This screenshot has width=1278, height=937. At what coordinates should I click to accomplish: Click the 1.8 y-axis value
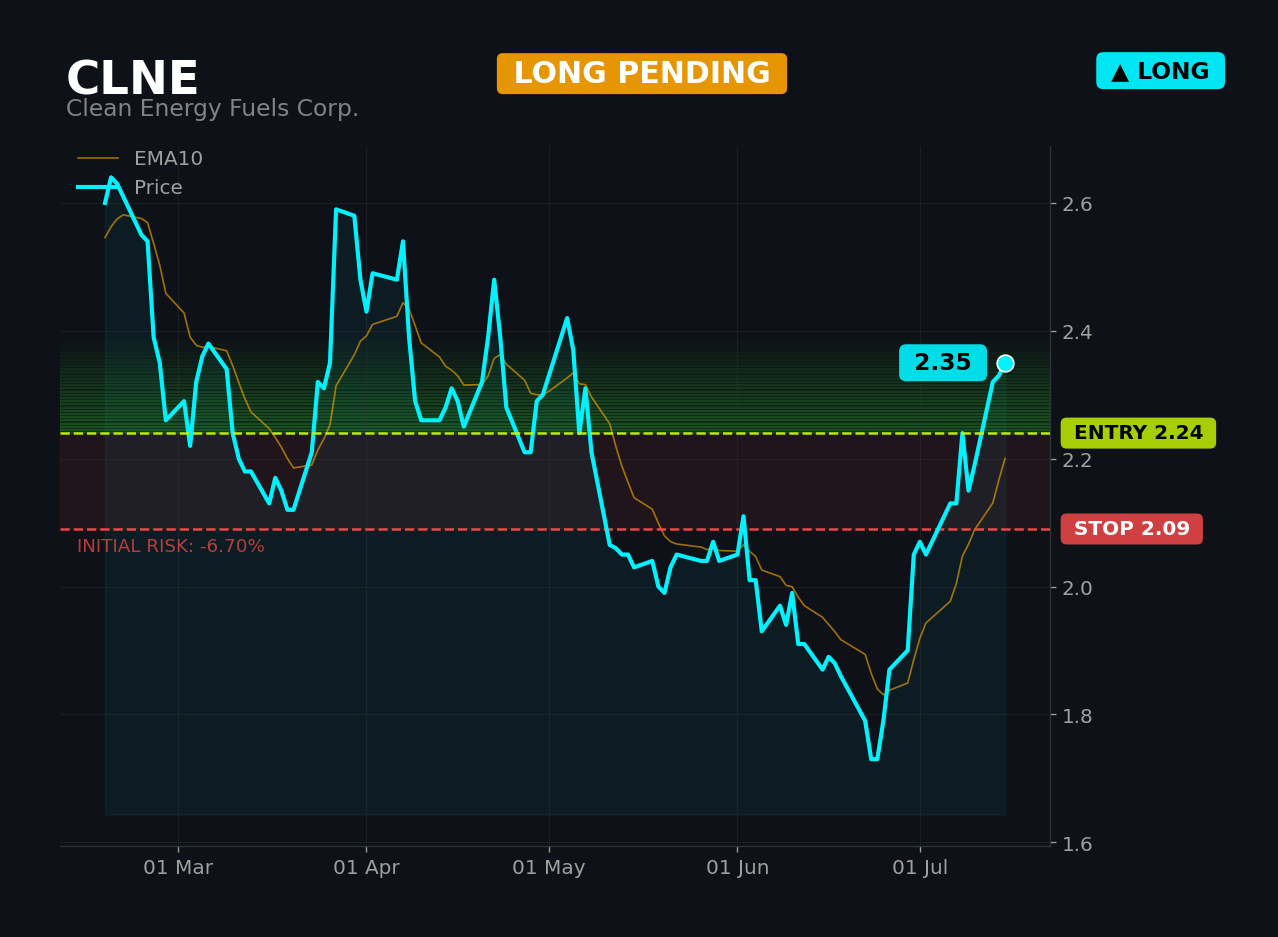[1078, 716]
